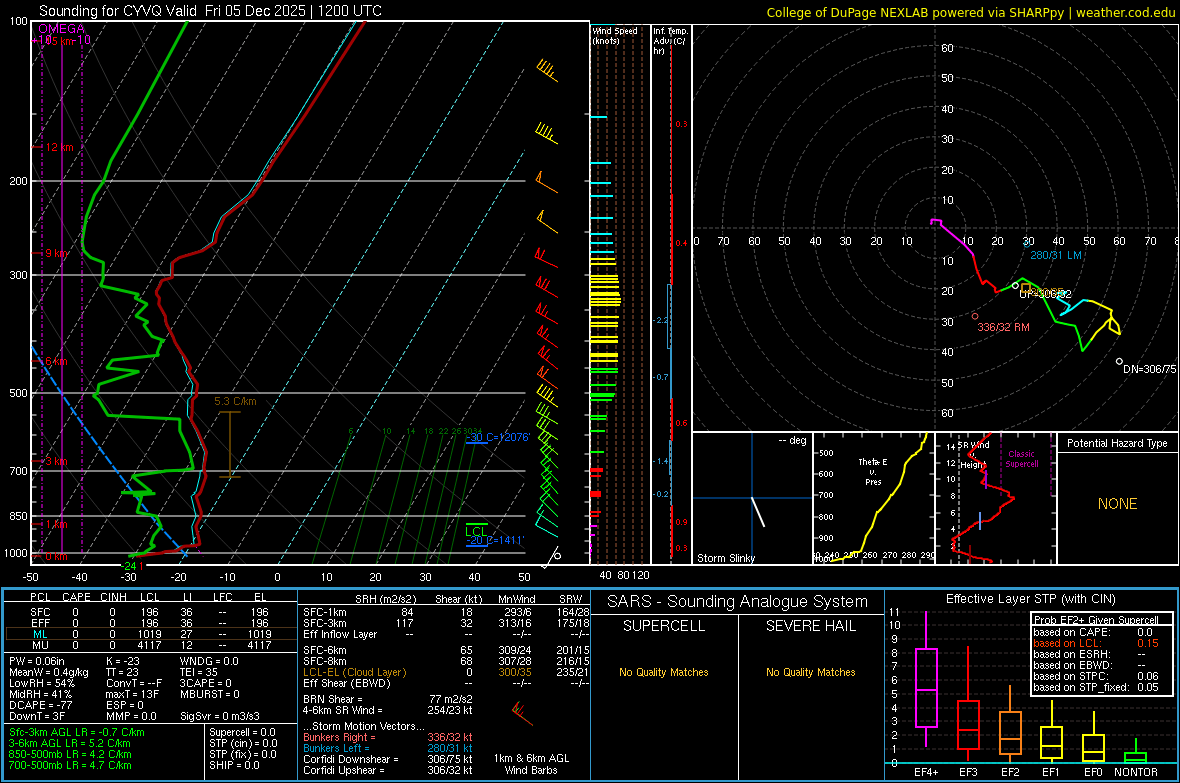Click the LCL-EL (Cloud Layer) row label
Screen dimensions: 1180x783
354,672
